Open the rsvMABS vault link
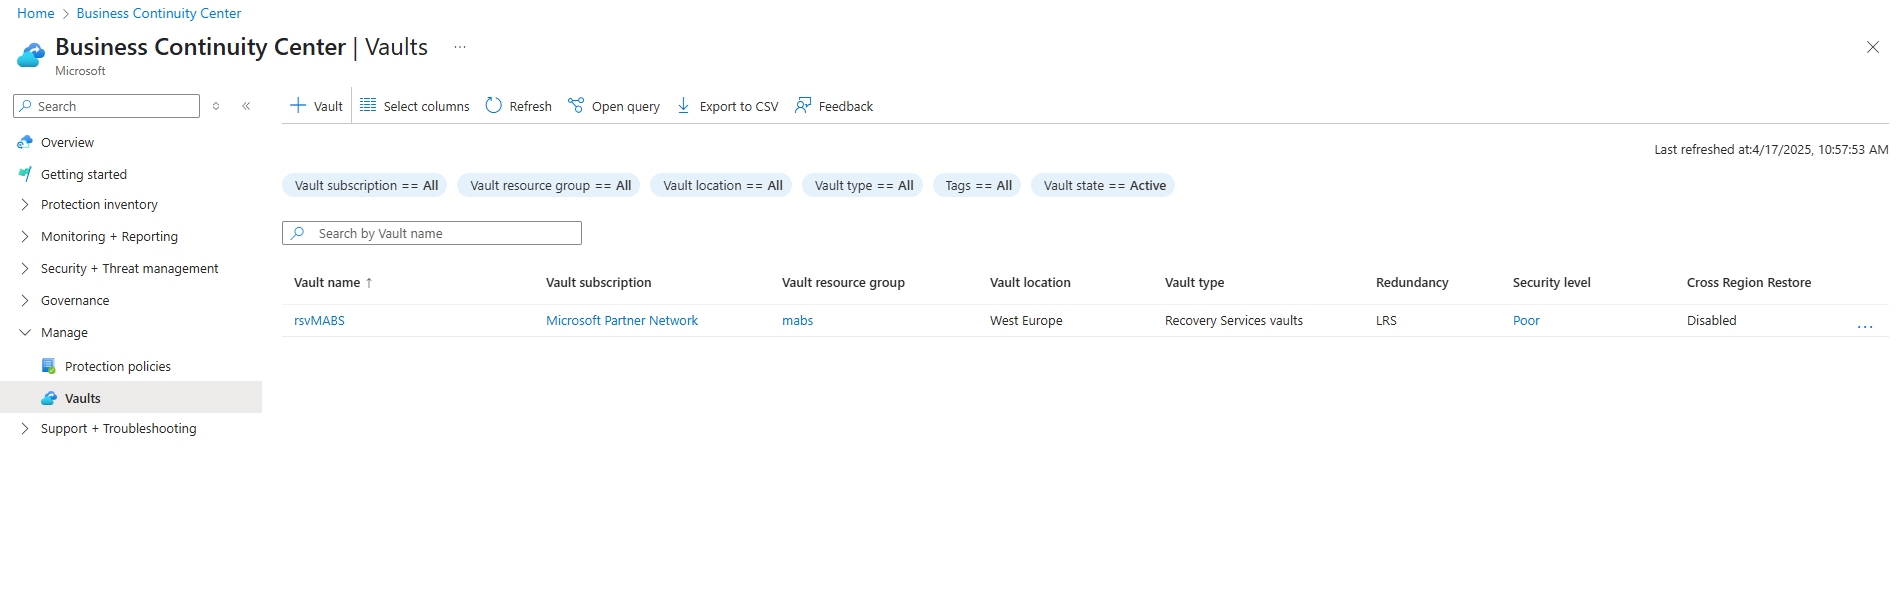 [x=319, y=321]
